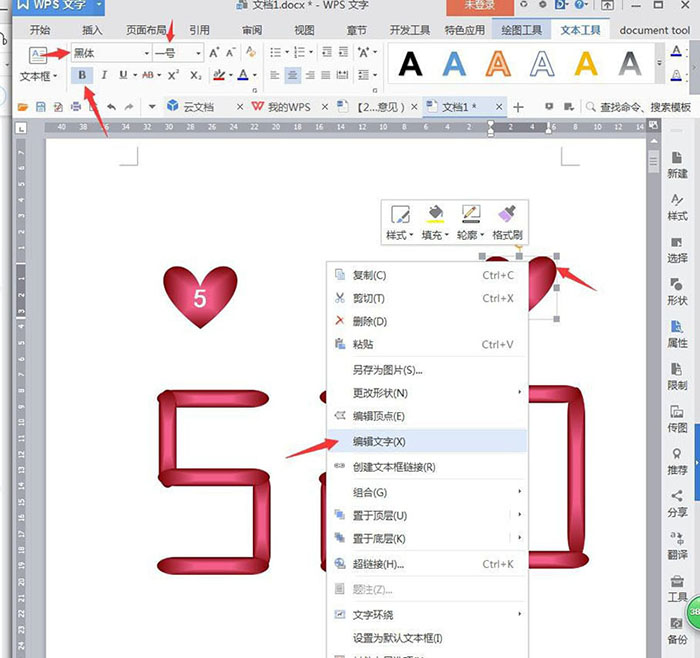
Task: Click the save icon in quick toolbar
Action: [x=41, y=107]
